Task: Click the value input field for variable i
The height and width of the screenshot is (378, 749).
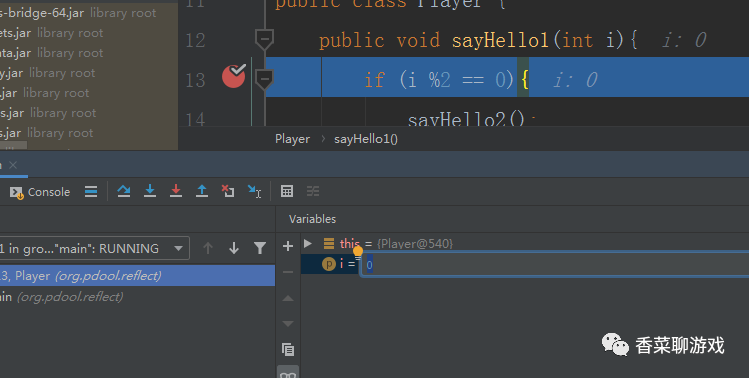Action: point(555,264)
